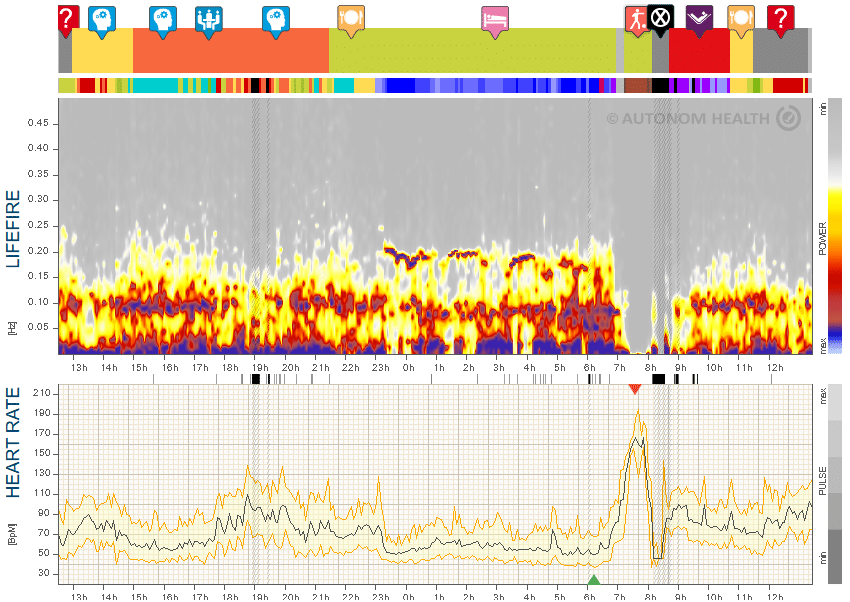The height and width of the screenshot is (602, 850).
Task: Select the gray segment under the final question mark
Action: tap(781, 50)
